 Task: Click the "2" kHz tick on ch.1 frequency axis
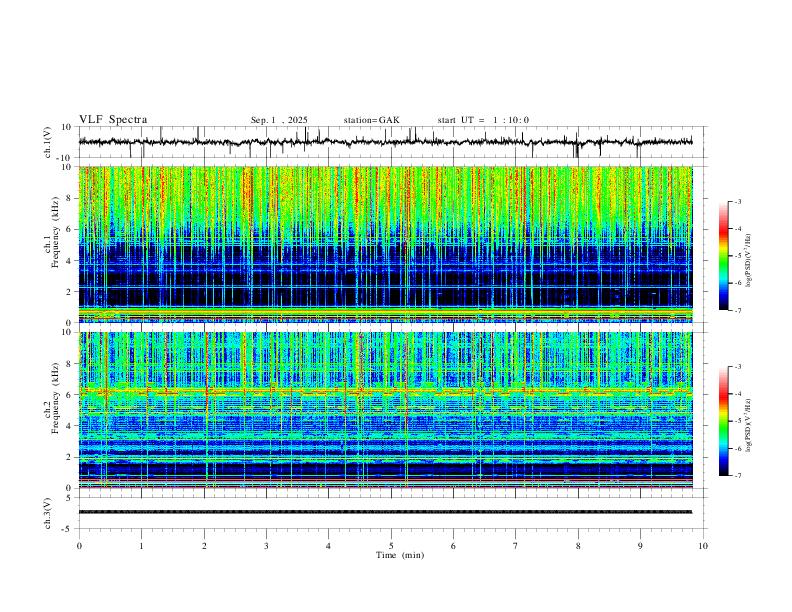69,291
